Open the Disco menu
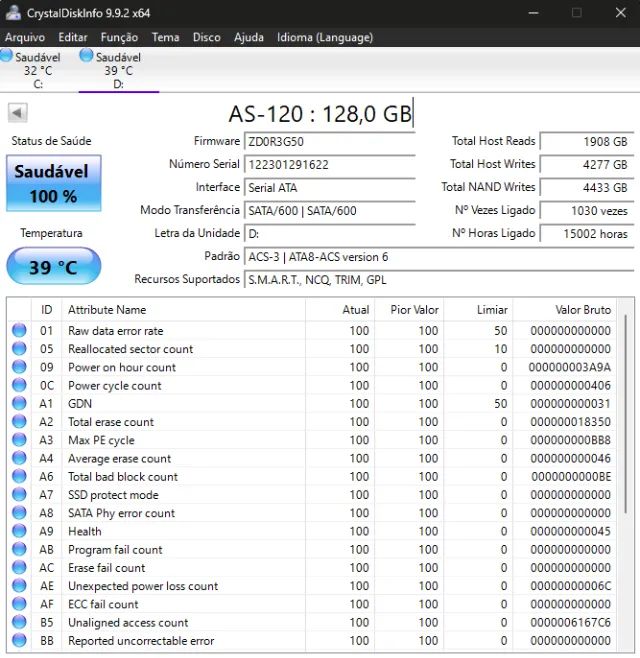 pyautogui.click(x=206, y=37)
